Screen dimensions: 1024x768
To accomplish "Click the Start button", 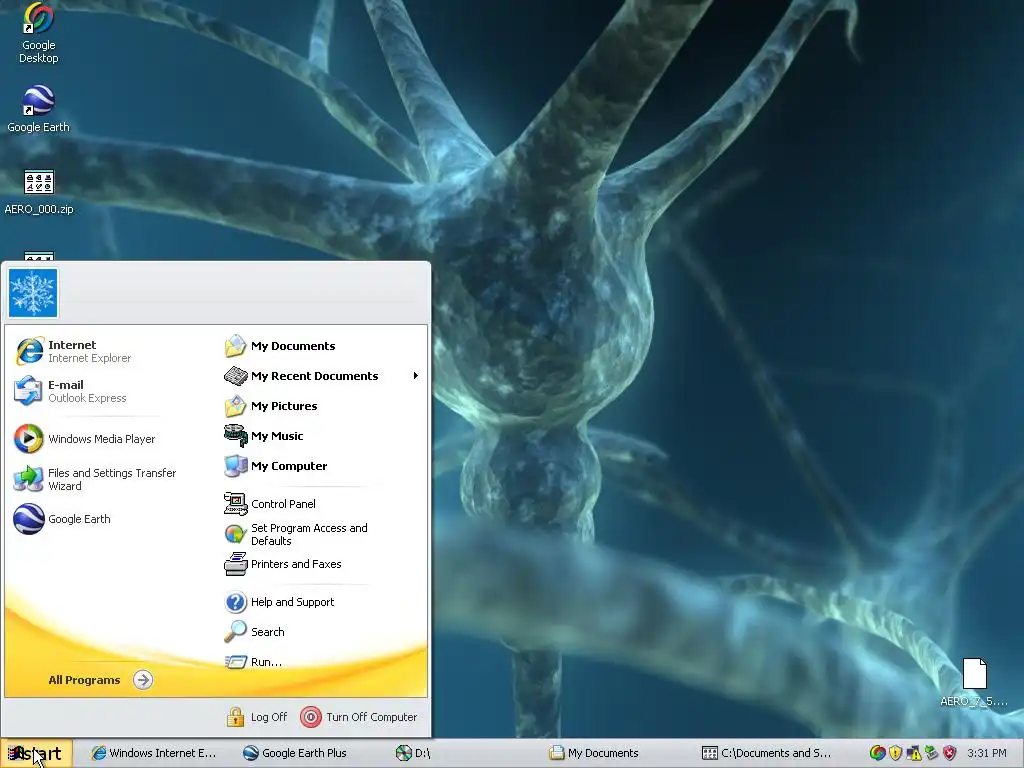I will 37,754.
